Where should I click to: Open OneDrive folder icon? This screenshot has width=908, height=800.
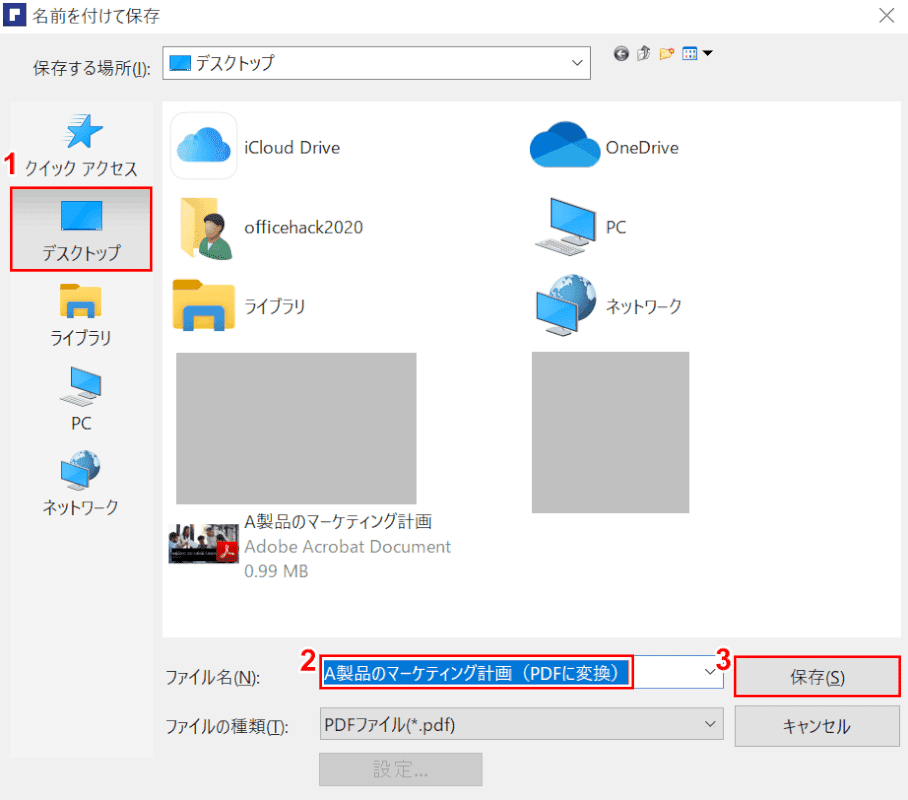[565, 145]
